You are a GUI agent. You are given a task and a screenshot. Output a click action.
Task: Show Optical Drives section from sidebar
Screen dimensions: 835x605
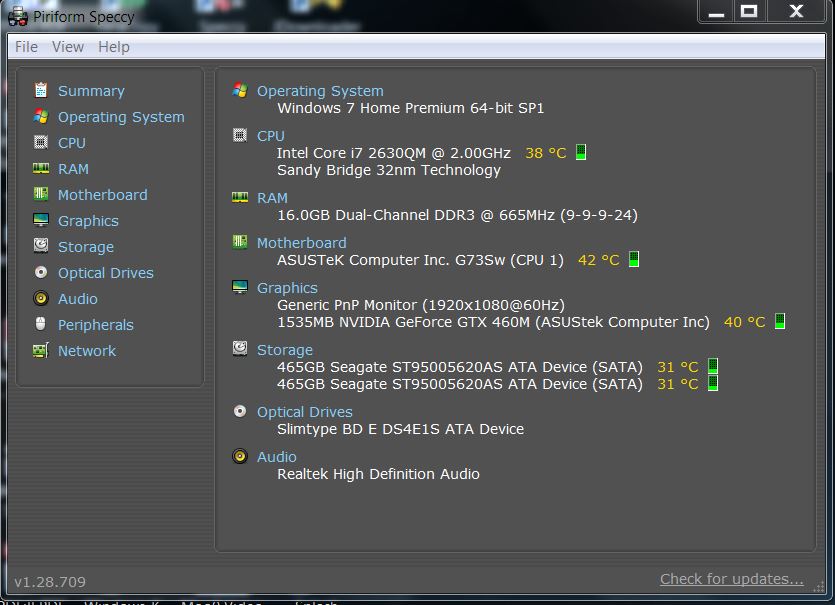click(x=105, y=273)
